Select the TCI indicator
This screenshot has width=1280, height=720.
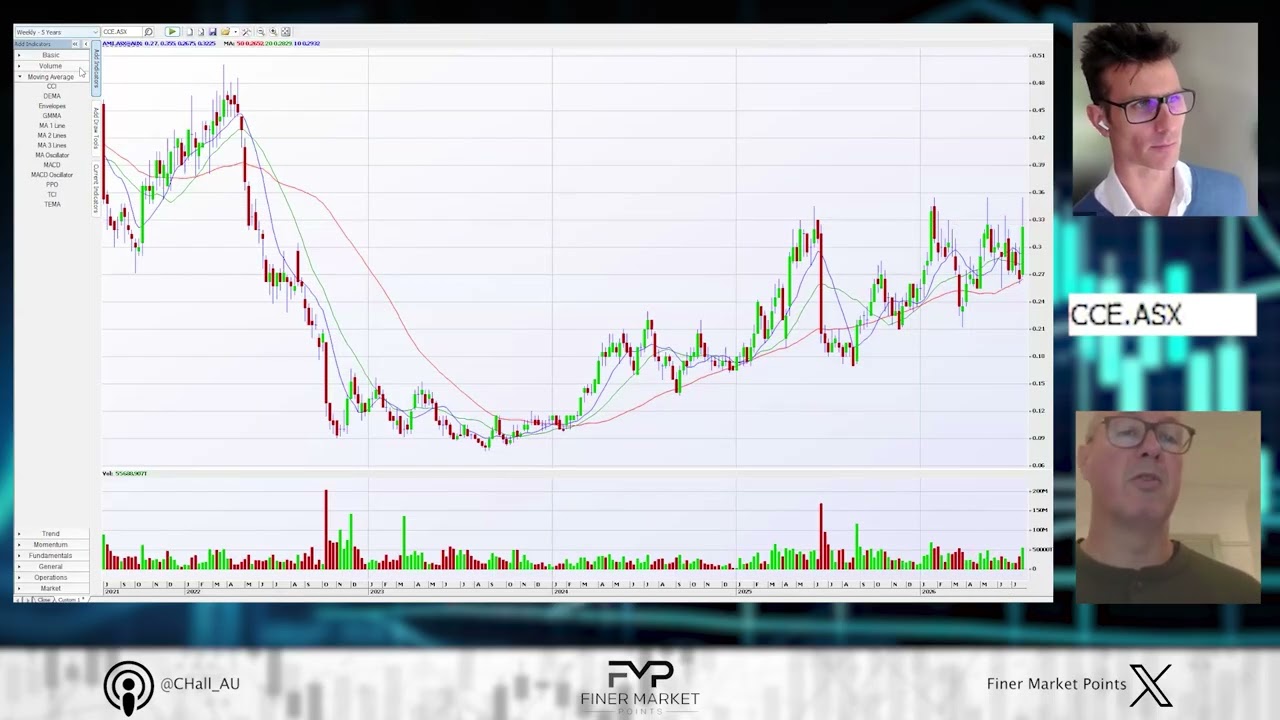tap(52, 194)
